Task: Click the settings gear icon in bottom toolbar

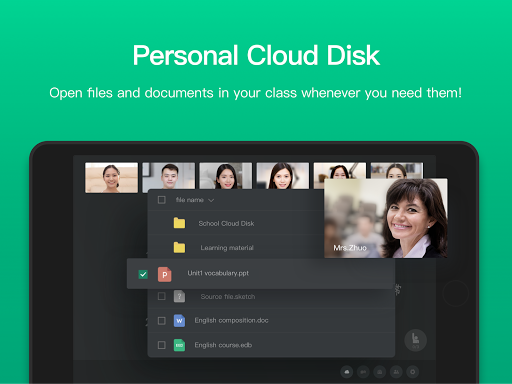Action: (x=412, y=372)
